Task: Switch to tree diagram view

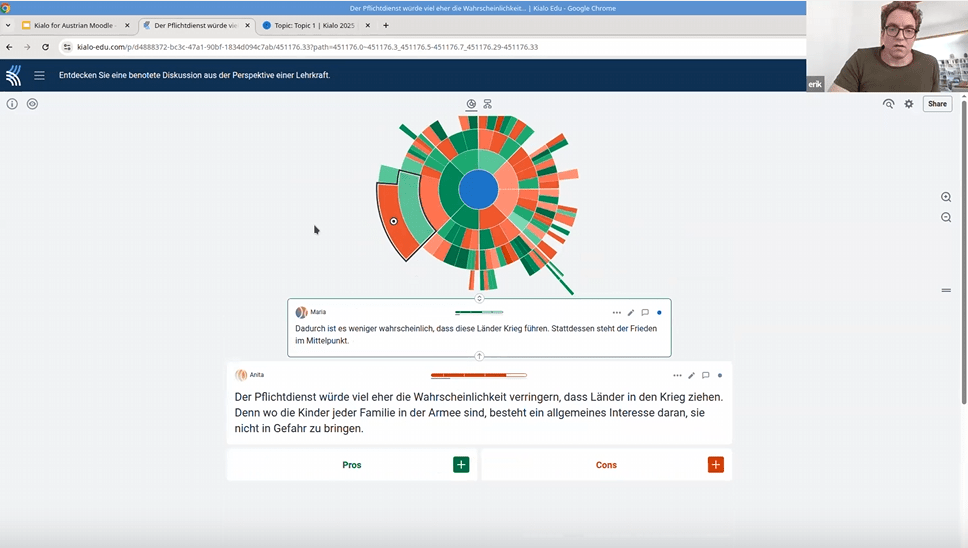Action: click(488, 104)
